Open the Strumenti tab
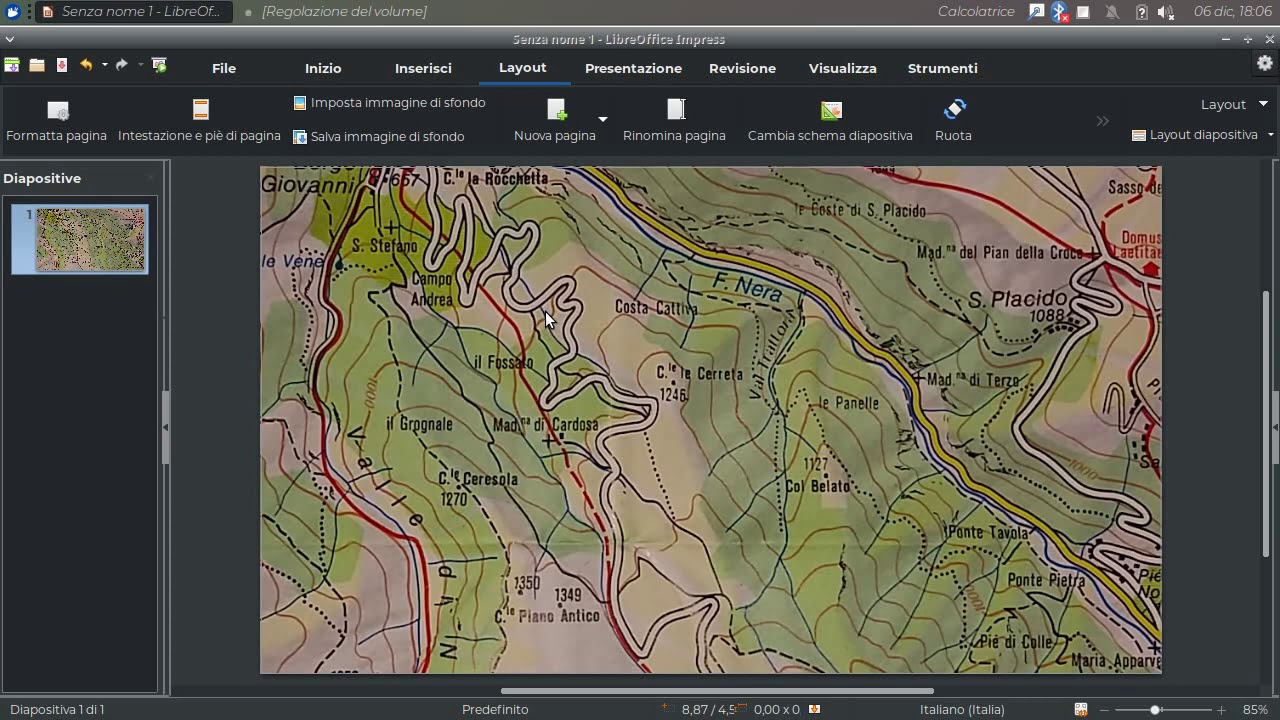Image resolution: width=1280 pixels, height=720 pixels. click(943, 68)
